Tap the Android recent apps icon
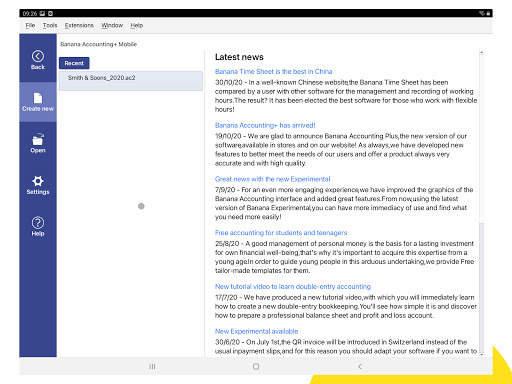 tap(152, 366)
